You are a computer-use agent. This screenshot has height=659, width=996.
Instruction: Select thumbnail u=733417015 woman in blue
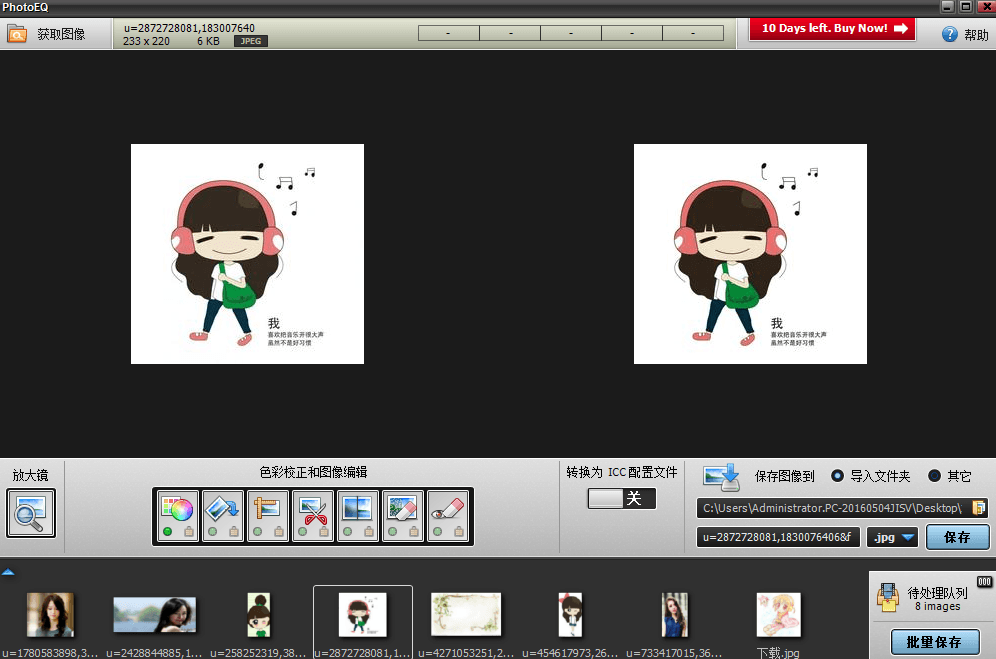pyautogui.click(x=675, y=615)
